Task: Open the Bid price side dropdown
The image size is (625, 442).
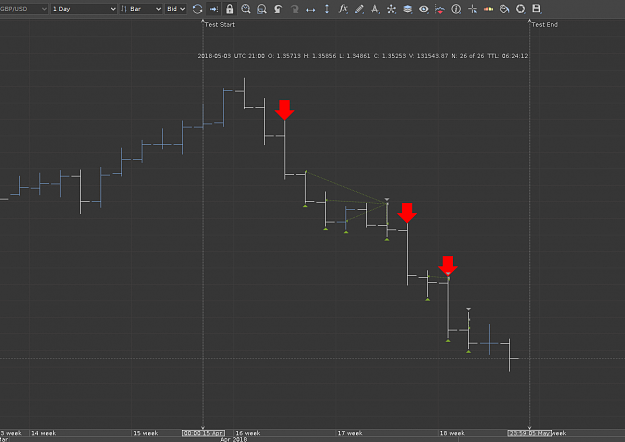Action: pyautogui.click(x=176, y=9)
